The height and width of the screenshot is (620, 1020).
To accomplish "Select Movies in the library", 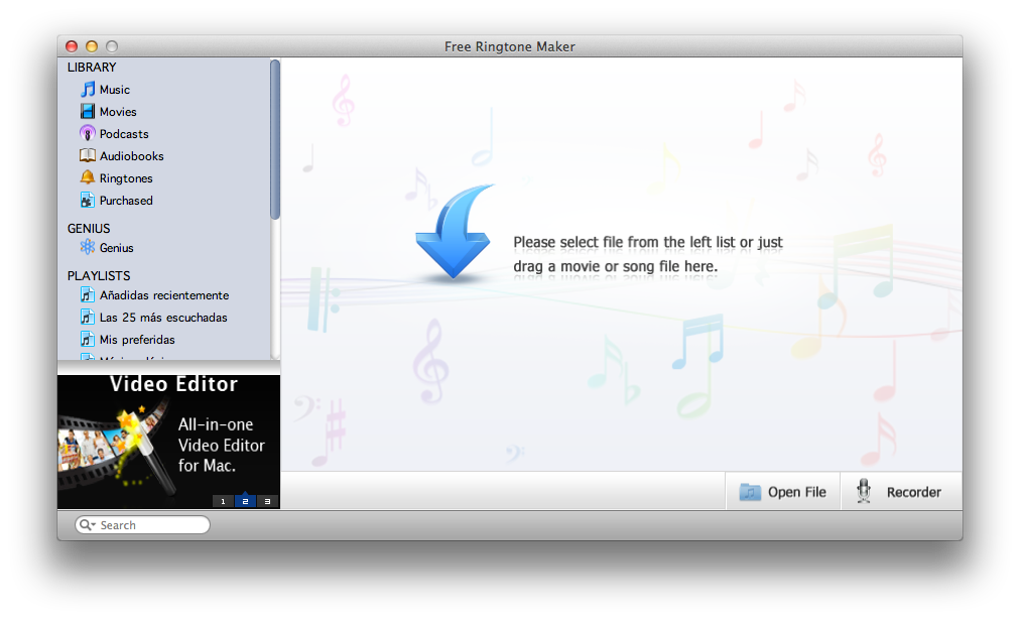I will click(118, 111).
